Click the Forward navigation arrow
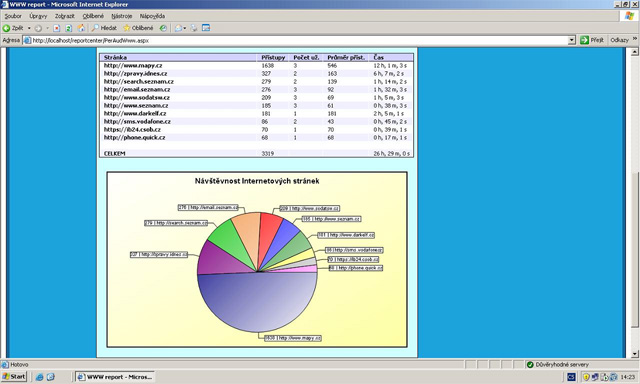640x384 pixels. click(x=38, y=28)
